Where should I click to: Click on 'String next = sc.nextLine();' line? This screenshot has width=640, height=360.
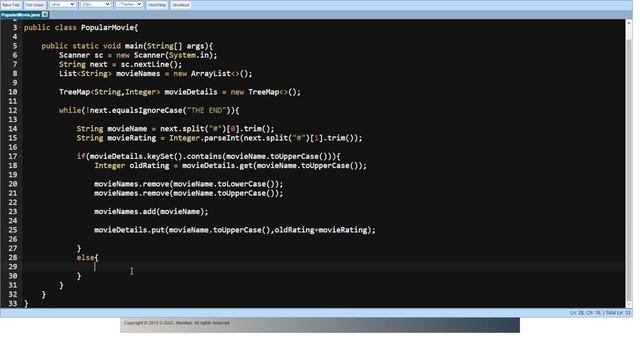120,64
